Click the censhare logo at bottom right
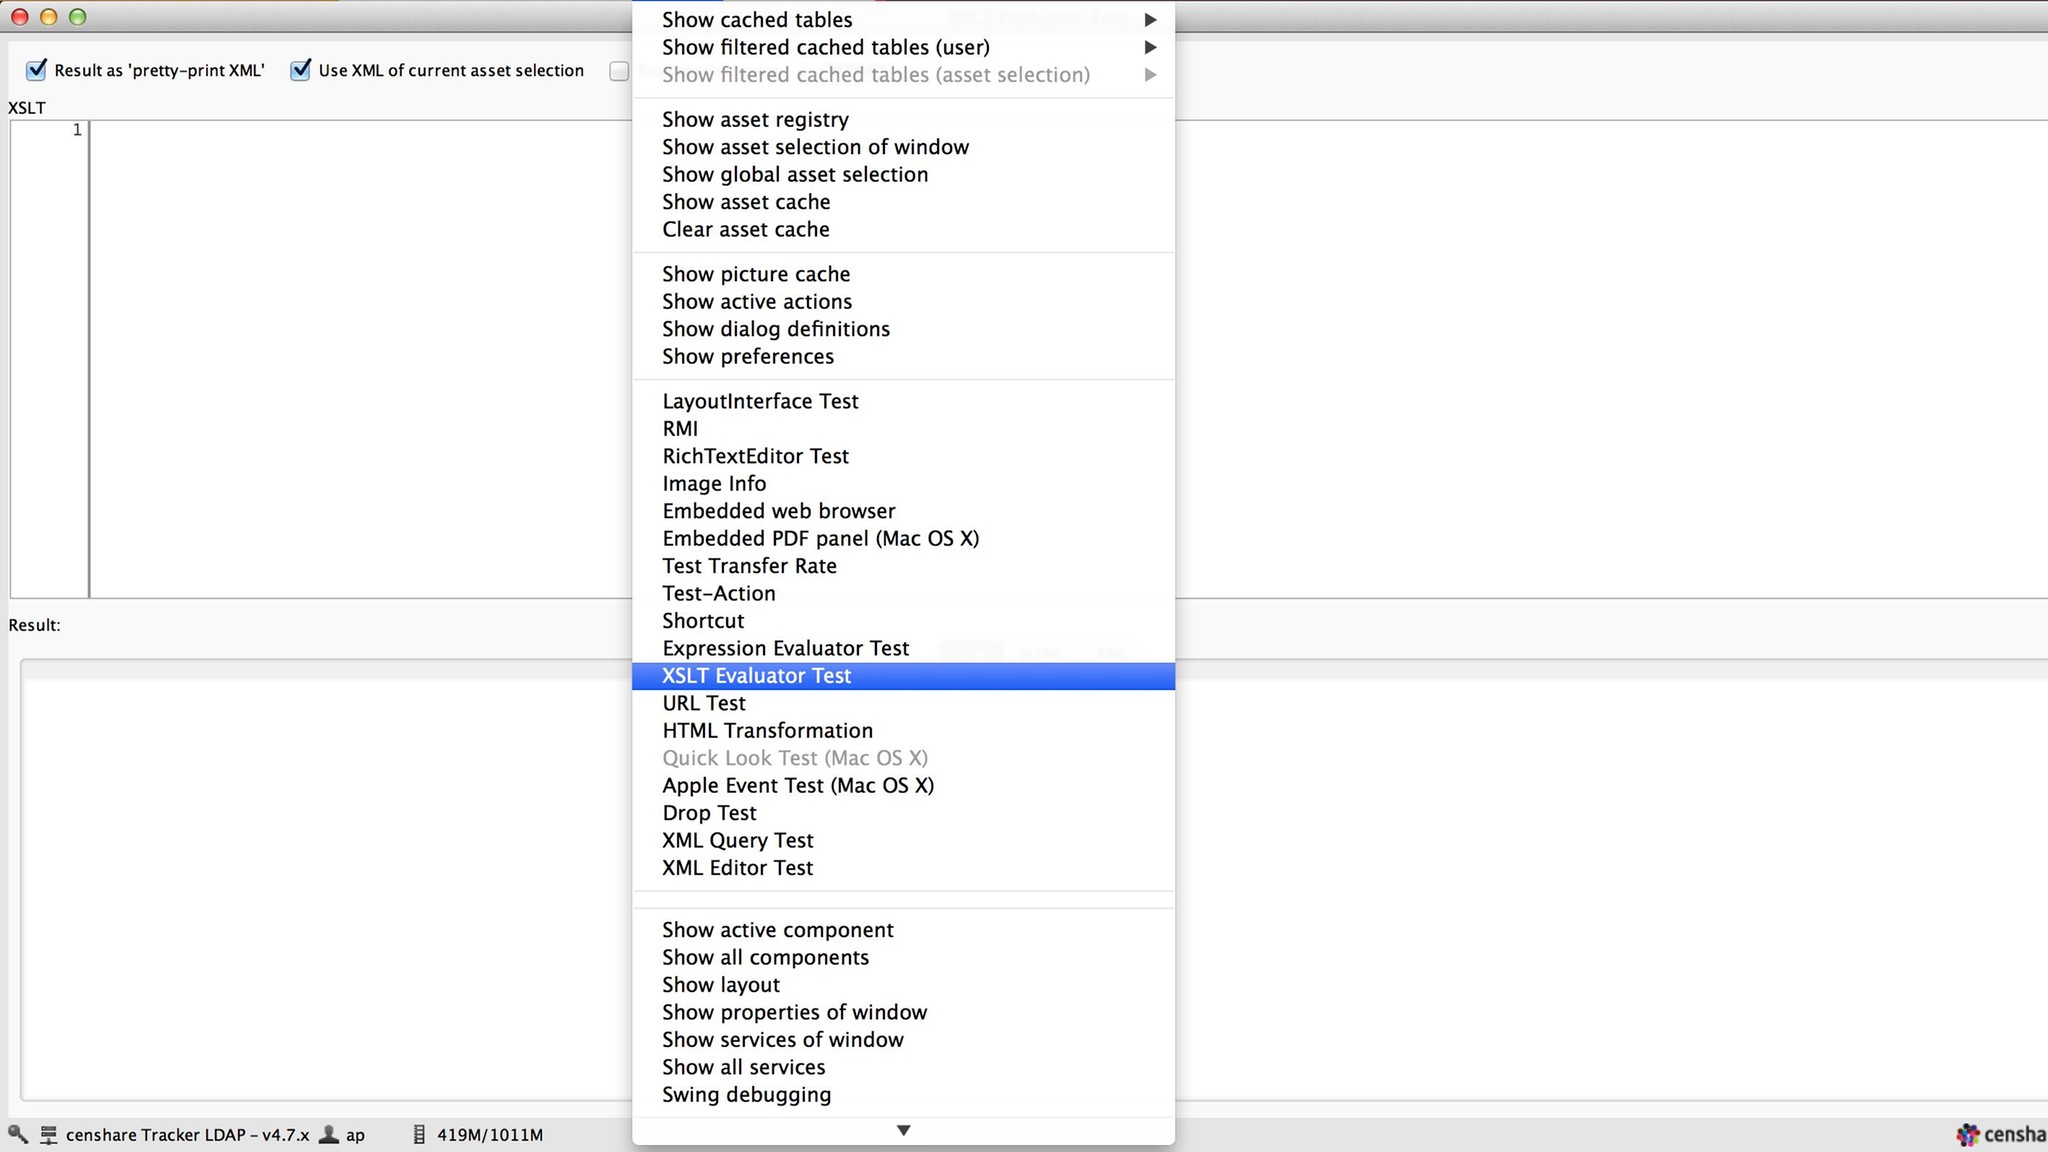Screen dimensions: 2048x1152 1968,1134
